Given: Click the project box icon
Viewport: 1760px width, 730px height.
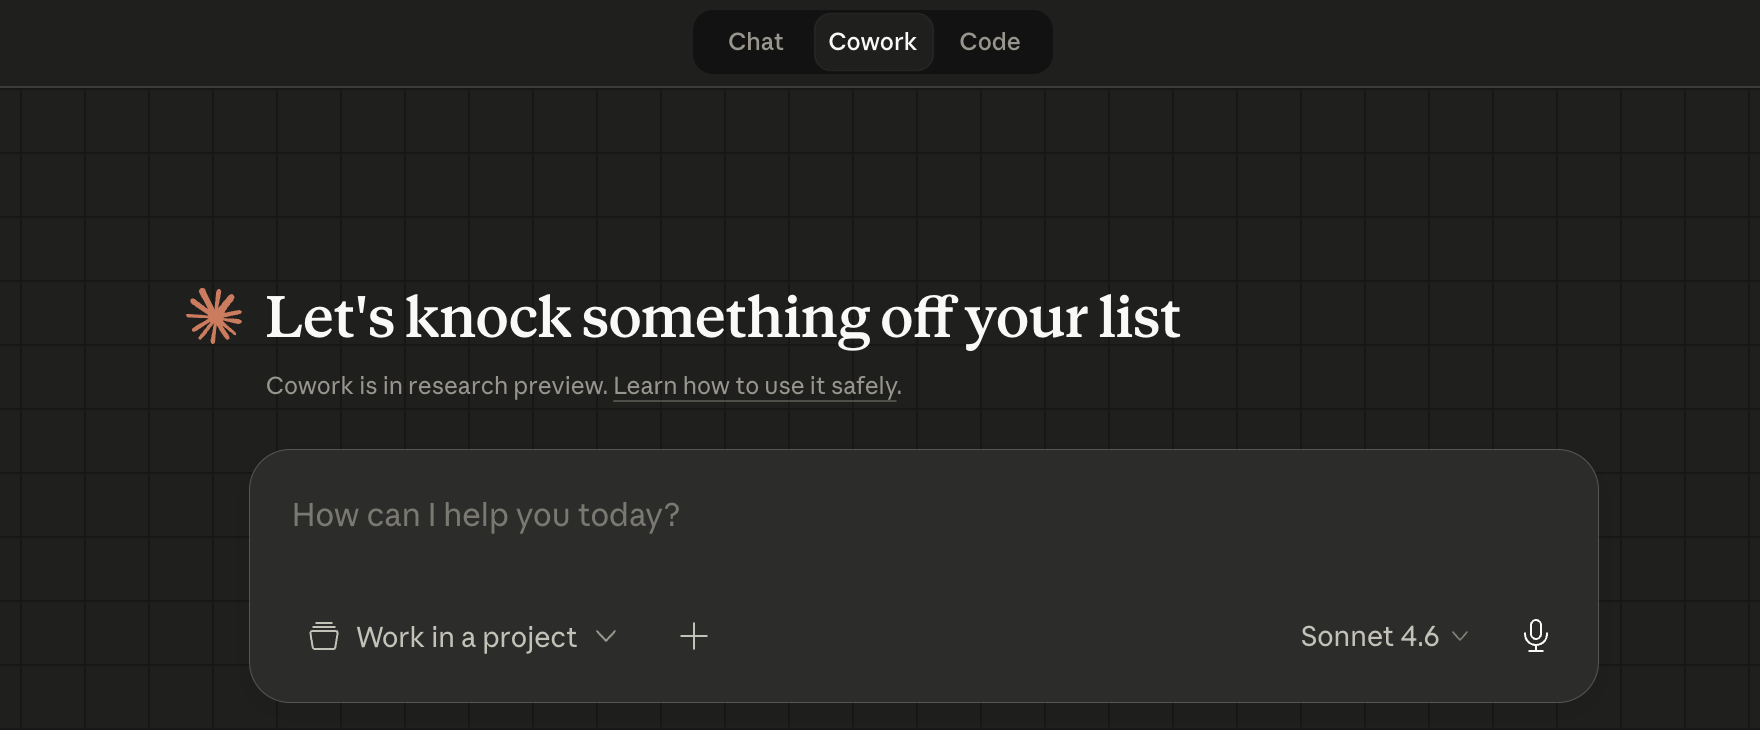Looking at the screenshot, I should tap(324, 636).
